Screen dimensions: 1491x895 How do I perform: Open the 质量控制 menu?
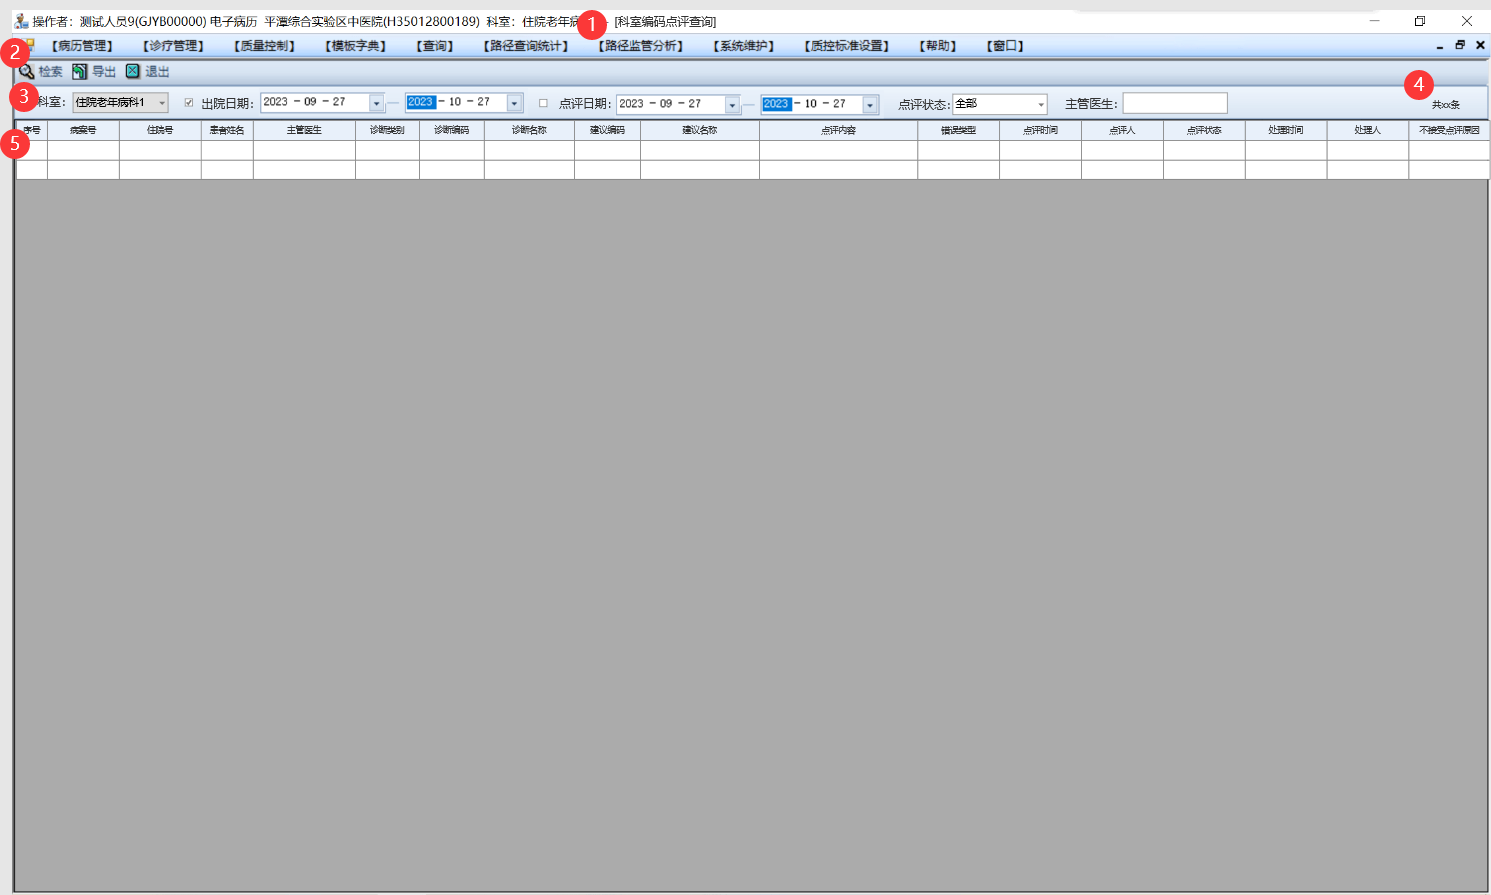pyautogui.click(x=265, y=46)
